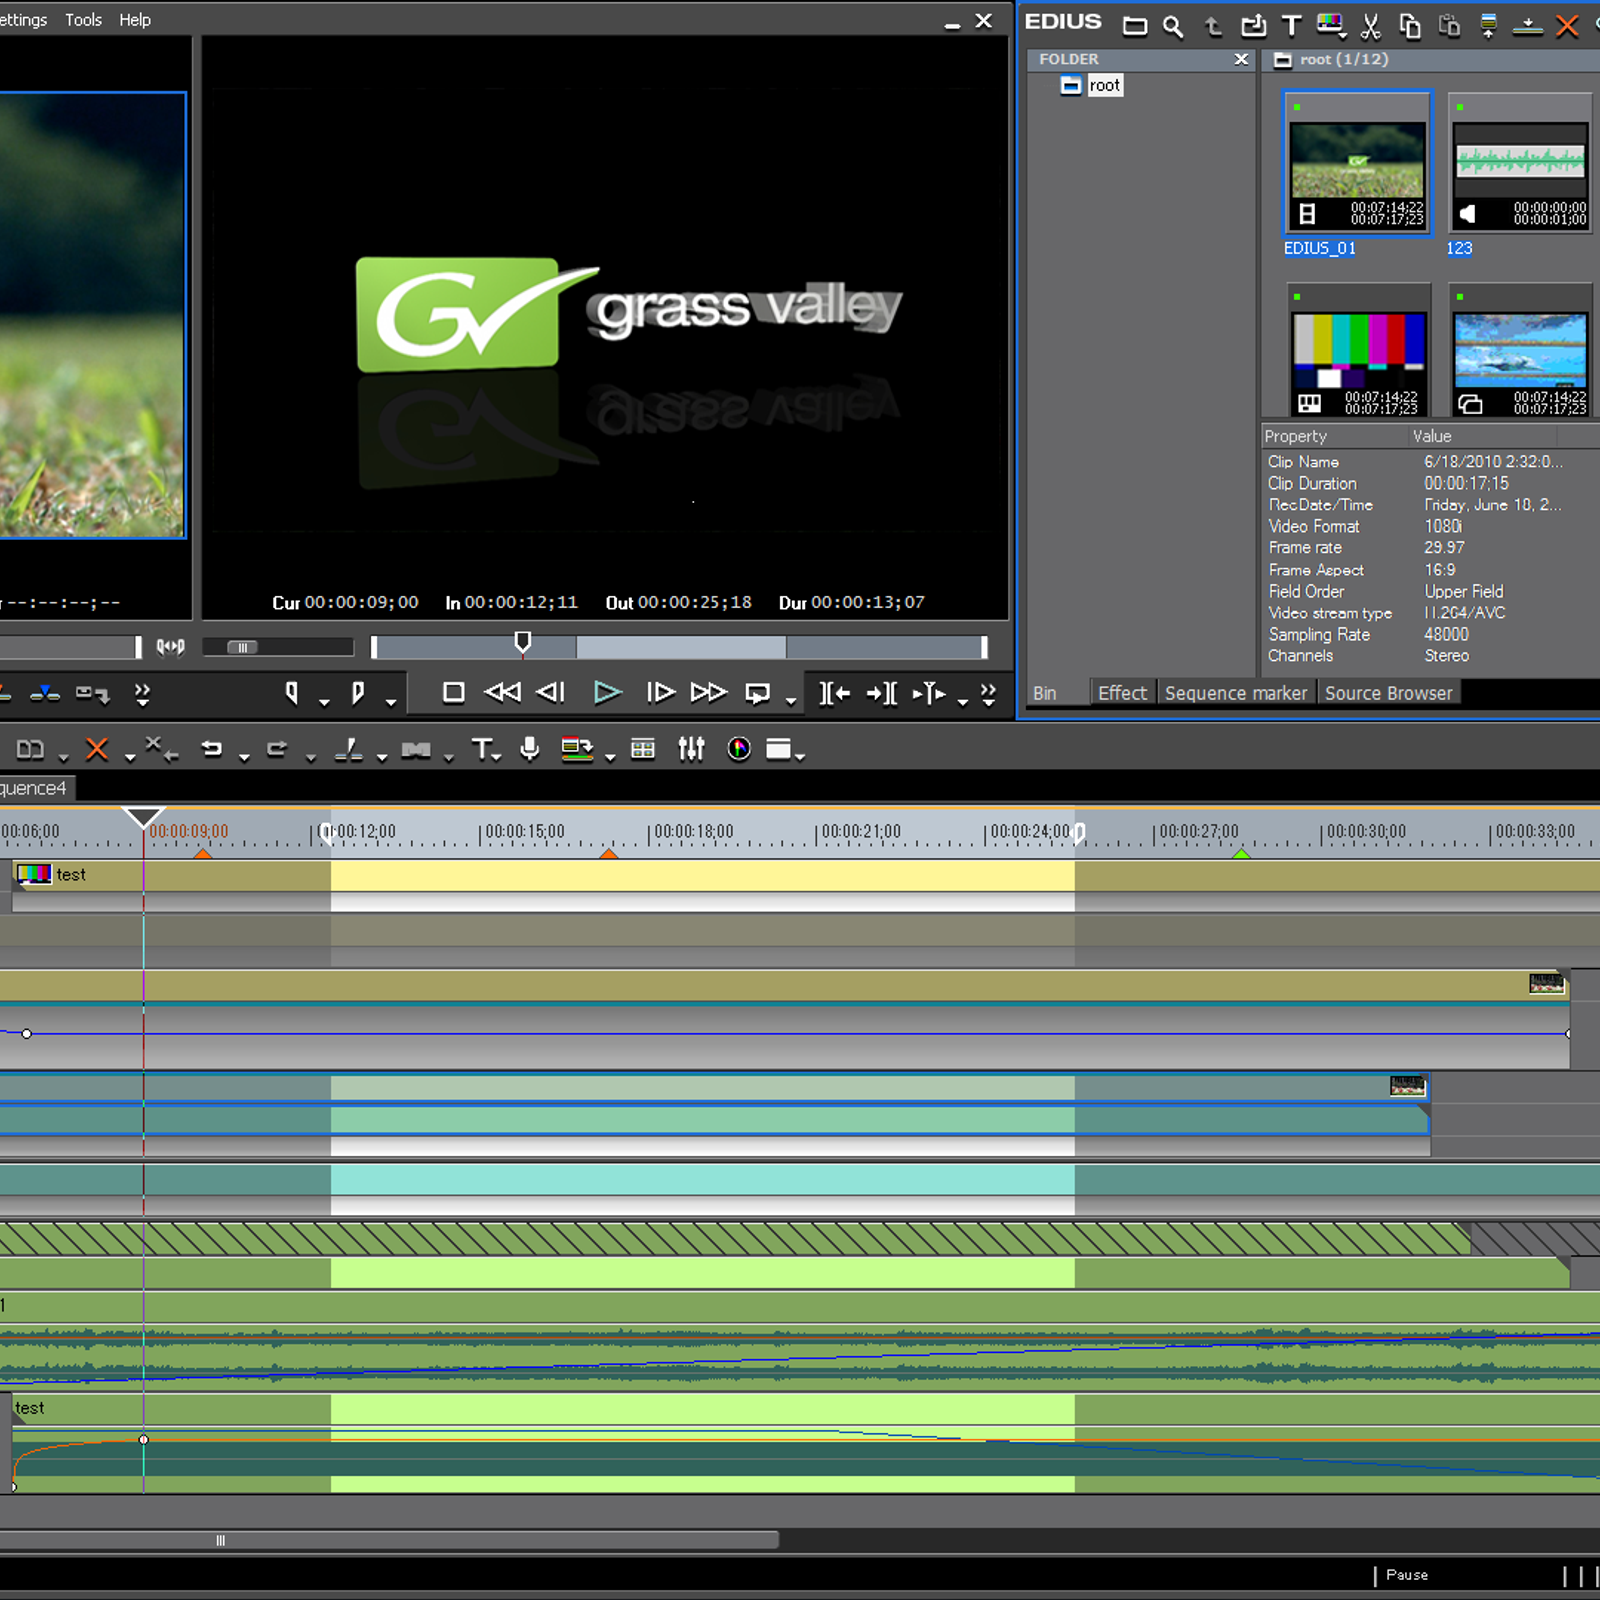
Task: Go to the next edit point
Action: (x=882, y=692)
